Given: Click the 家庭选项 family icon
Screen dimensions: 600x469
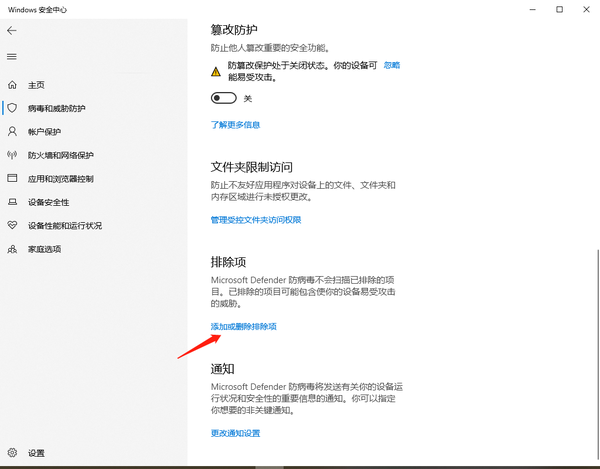Looking at the screenshot, I should point(13,249).
